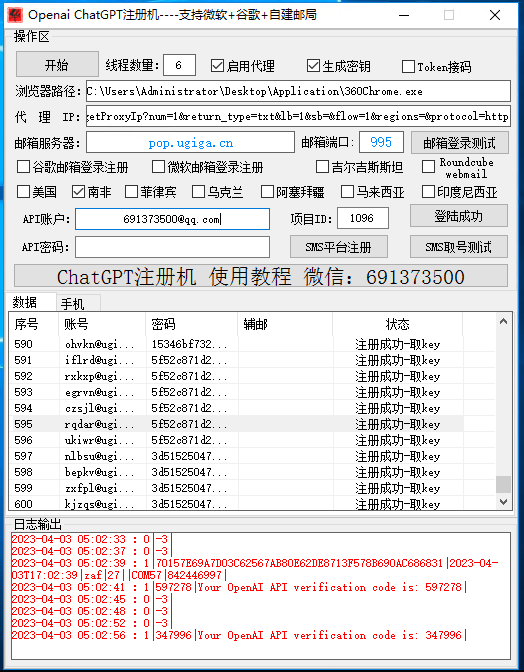Click log line with verification code 597278
Image resolution: width=524 pixels, height=672 pixels.
tap(239, 587)
